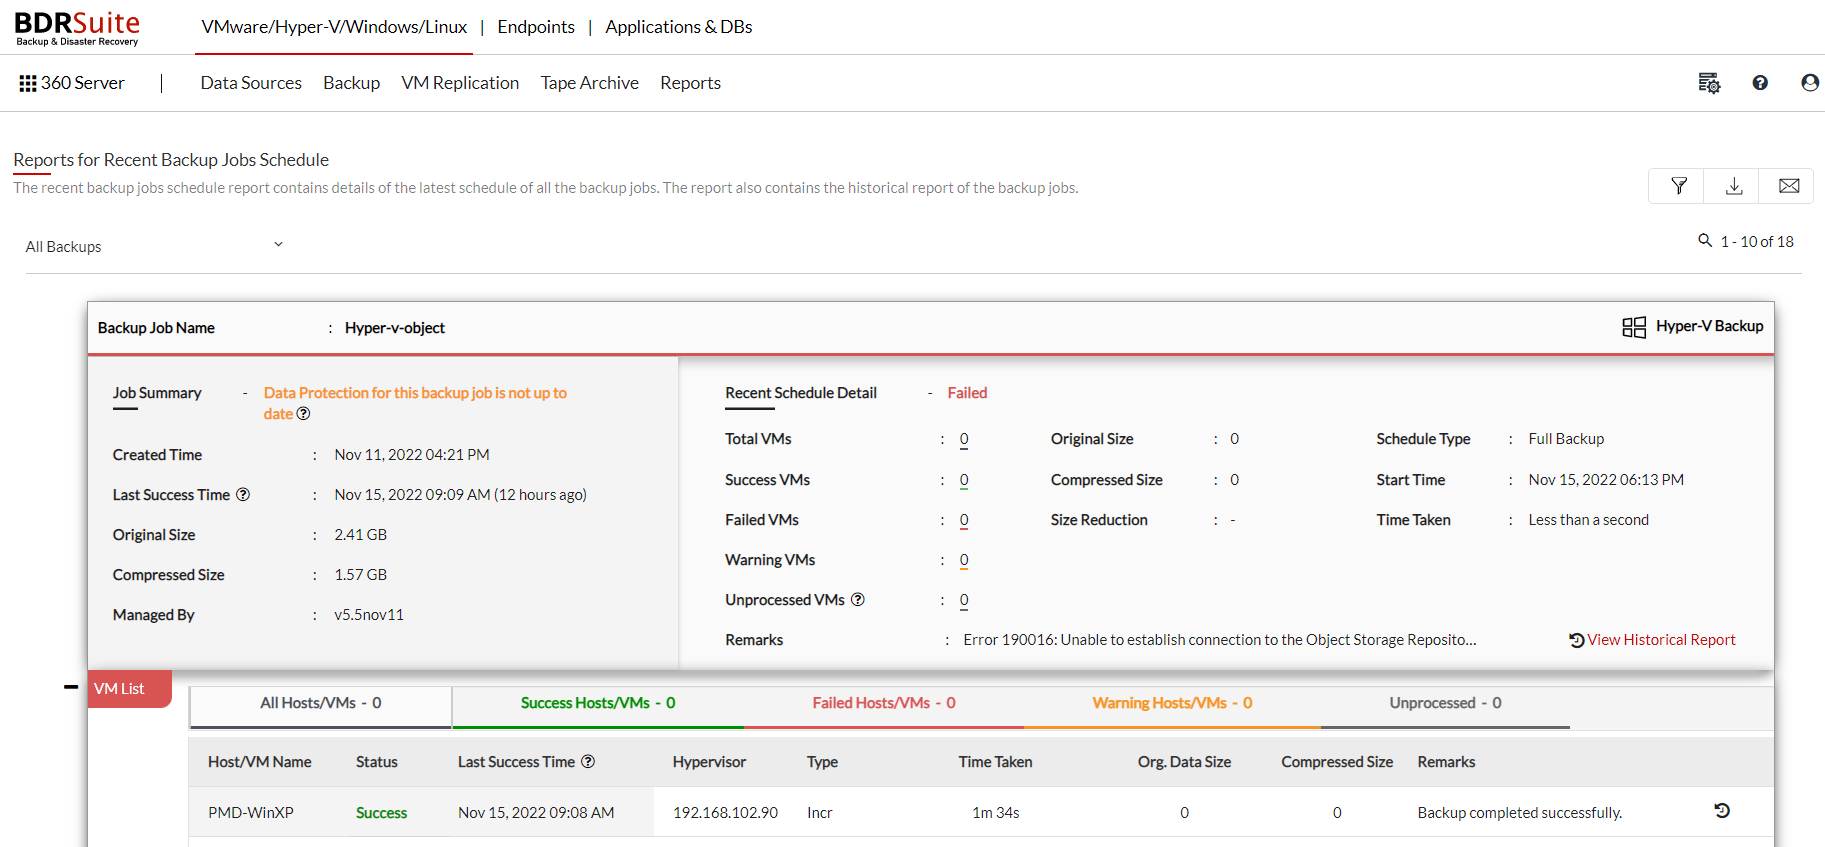Viewport: 1825px width, 847px height.
Task: Click the Status column header
Action: coord(377,762)
